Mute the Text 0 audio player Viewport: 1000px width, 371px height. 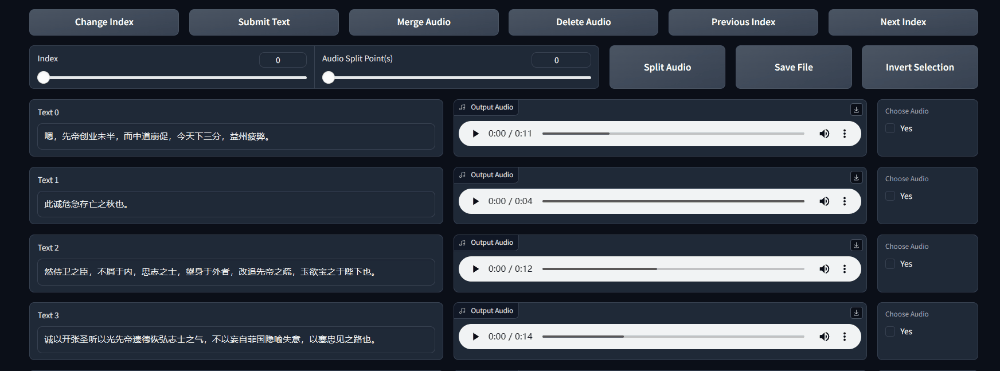point(824,134)
